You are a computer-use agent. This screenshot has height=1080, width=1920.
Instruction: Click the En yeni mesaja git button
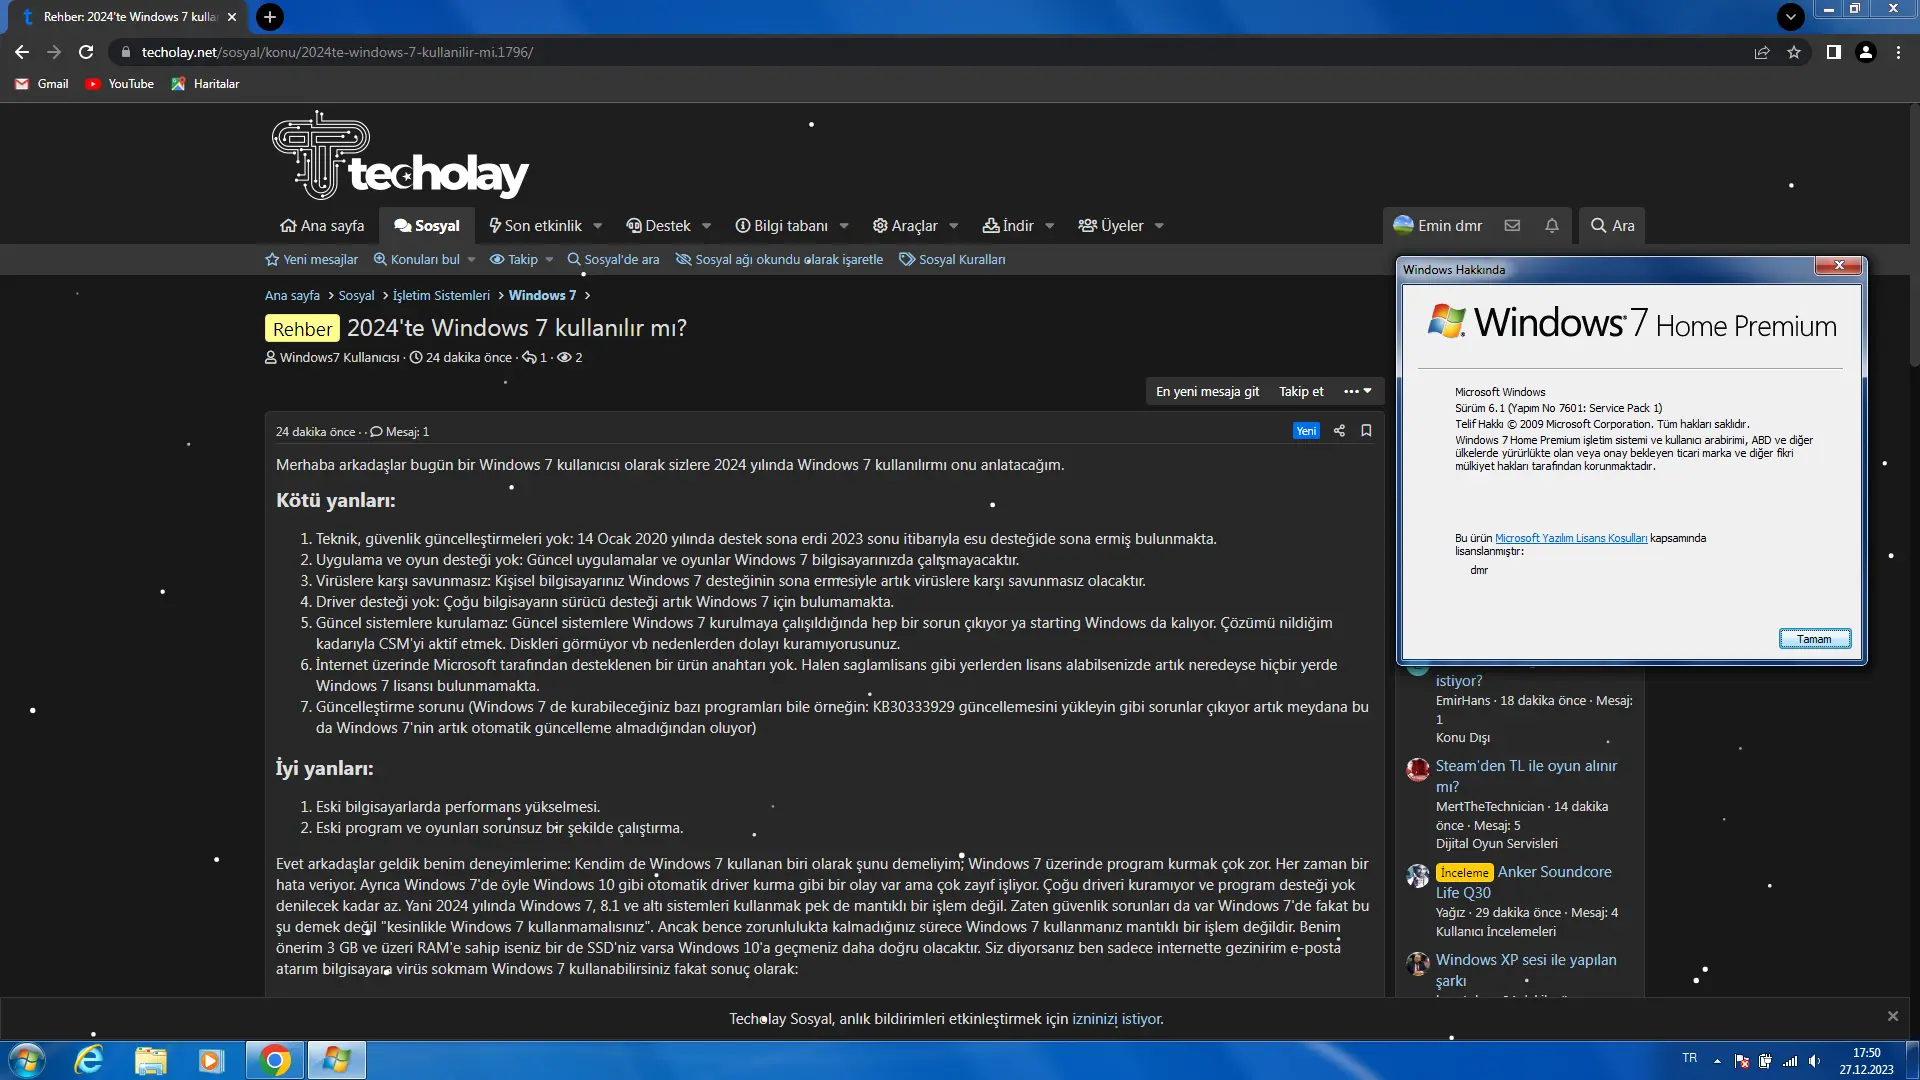[1207, 391]
